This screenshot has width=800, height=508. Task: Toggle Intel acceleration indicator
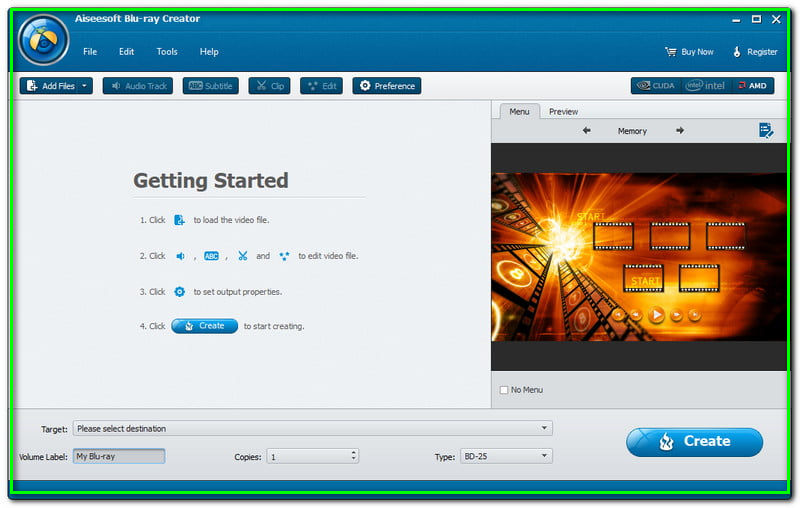pos(705,86)
